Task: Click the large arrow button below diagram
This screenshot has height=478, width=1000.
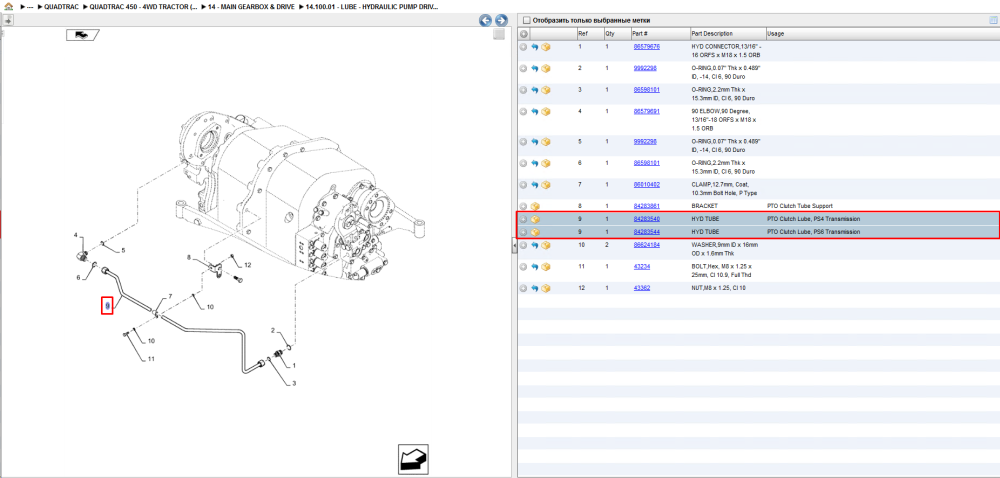Action: coord(413,460)
